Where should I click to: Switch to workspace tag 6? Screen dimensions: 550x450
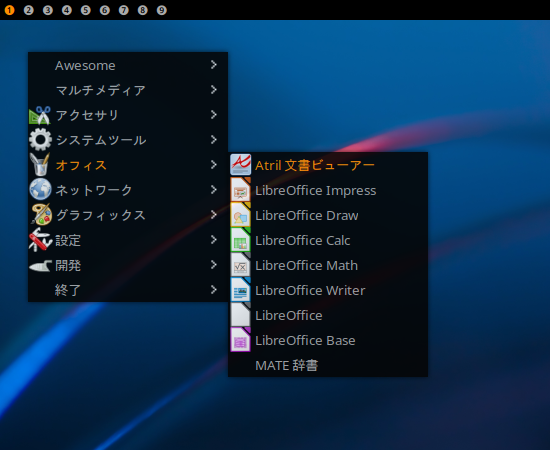104,10
